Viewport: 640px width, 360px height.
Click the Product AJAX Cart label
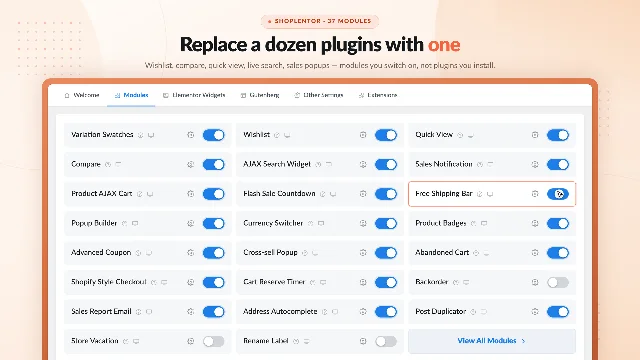pyautogui.click(x=102, y=194)
